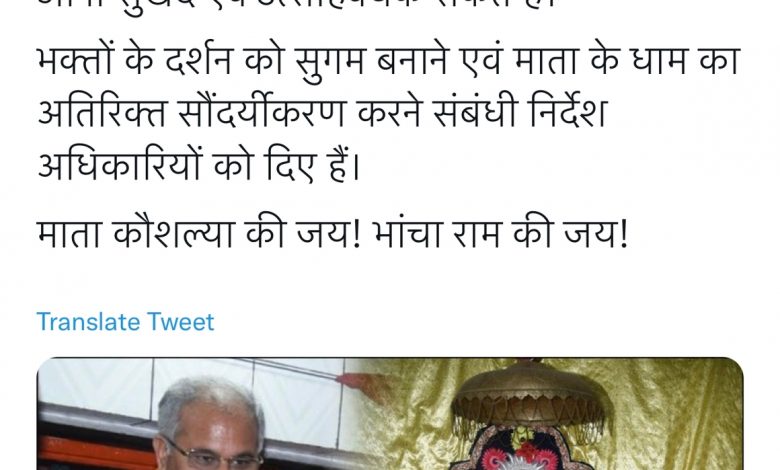Click the word "Tweet" in the blue link

click(x=180, y=321)
